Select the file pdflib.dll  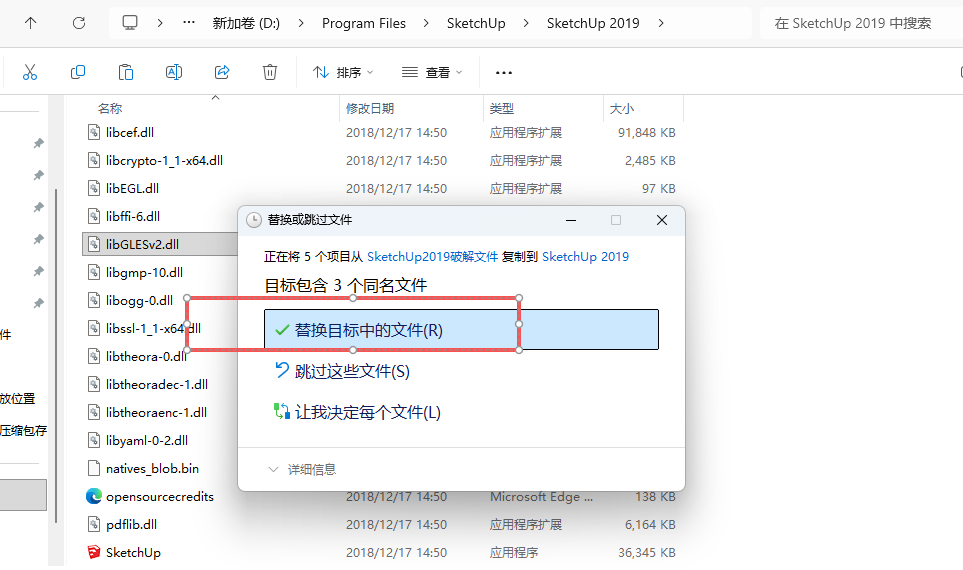(x=131, y=525)
